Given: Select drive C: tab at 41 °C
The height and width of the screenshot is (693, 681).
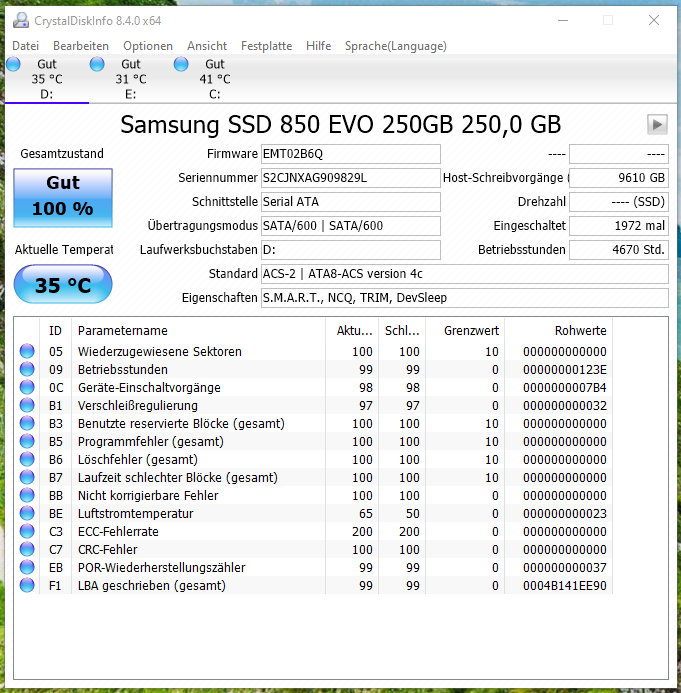Looking at the screenshot, I should (215, 79).
